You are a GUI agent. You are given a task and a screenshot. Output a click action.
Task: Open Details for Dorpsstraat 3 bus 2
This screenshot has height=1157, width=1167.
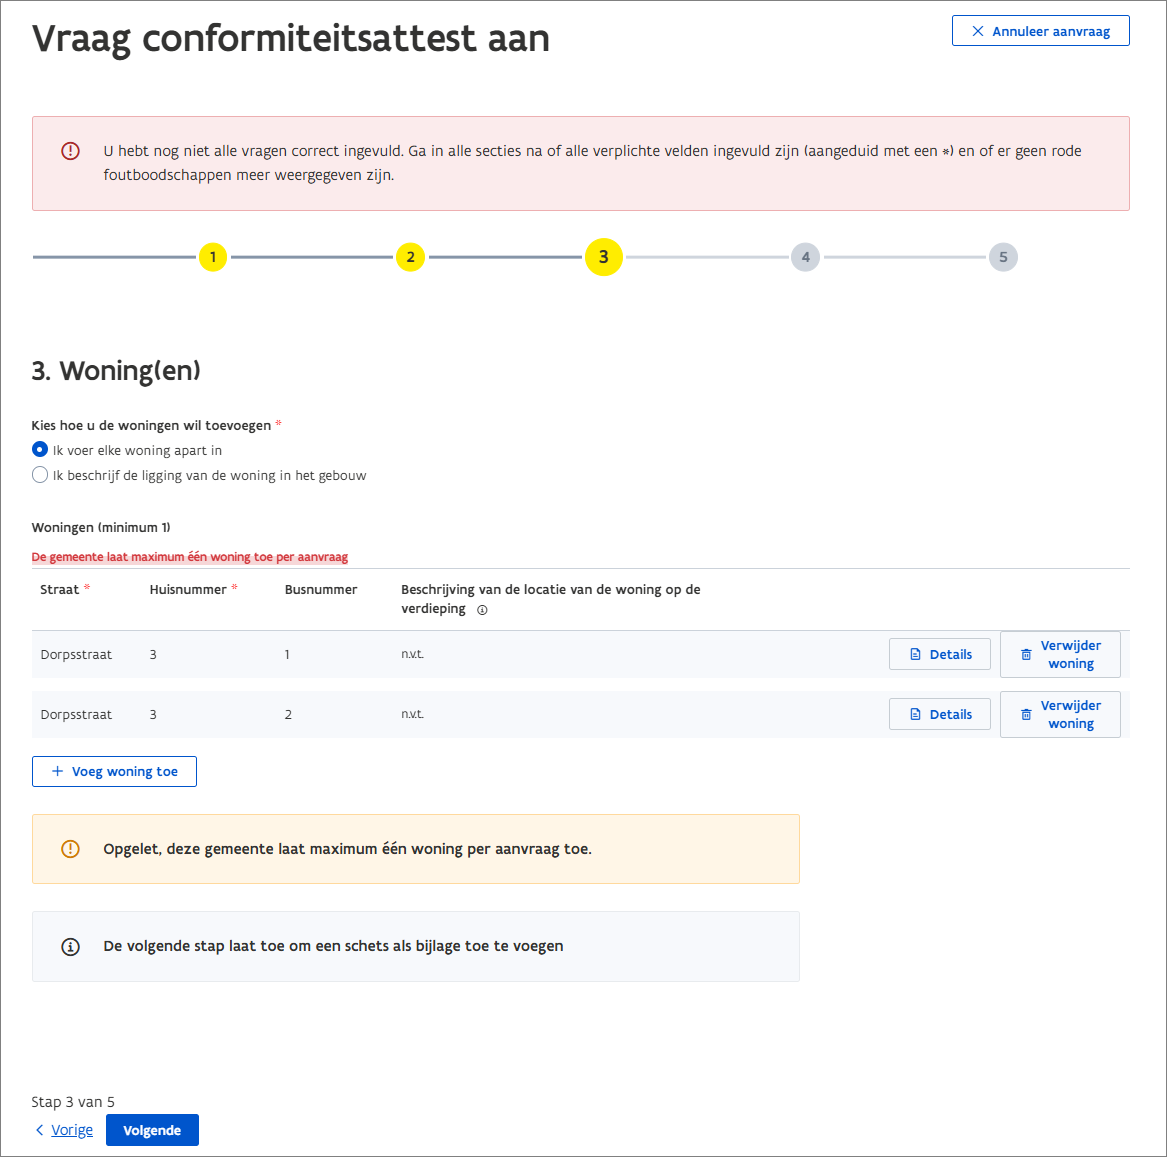pyautogui.click(x=940, y=715)
